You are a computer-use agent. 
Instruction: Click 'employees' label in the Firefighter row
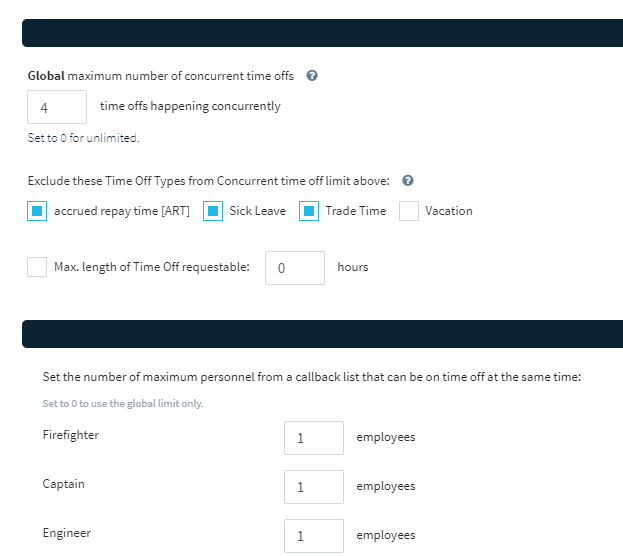(386, 437)
